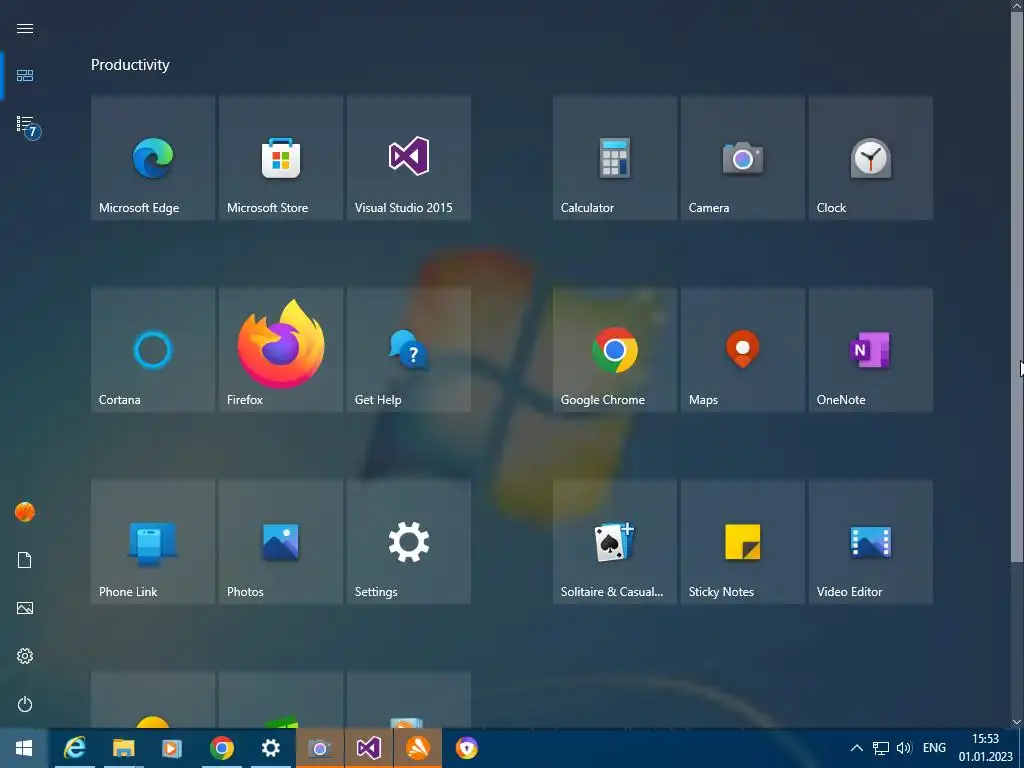The height and width of the screenshot is (768, 1024).
Task: Open Microsoft Edge tile
Action: pos(153,158)
